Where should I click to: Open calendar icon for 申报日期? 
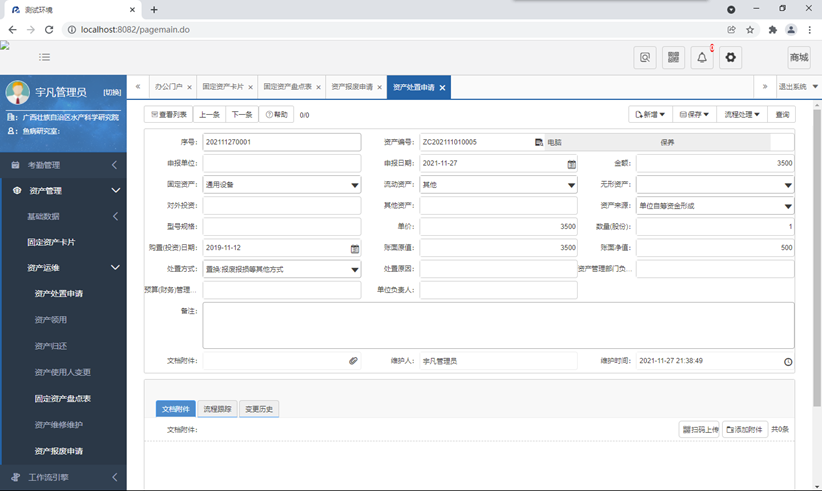click(x=571, y=164)
